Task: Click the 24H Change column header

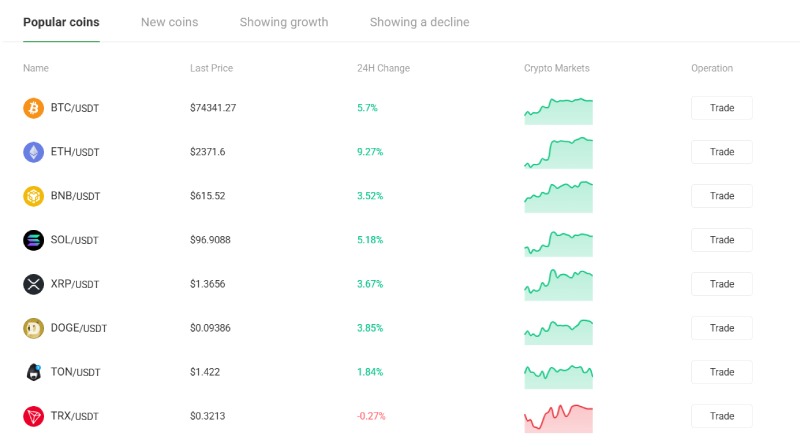Action: pyautogui.click(x=383, y=68)
